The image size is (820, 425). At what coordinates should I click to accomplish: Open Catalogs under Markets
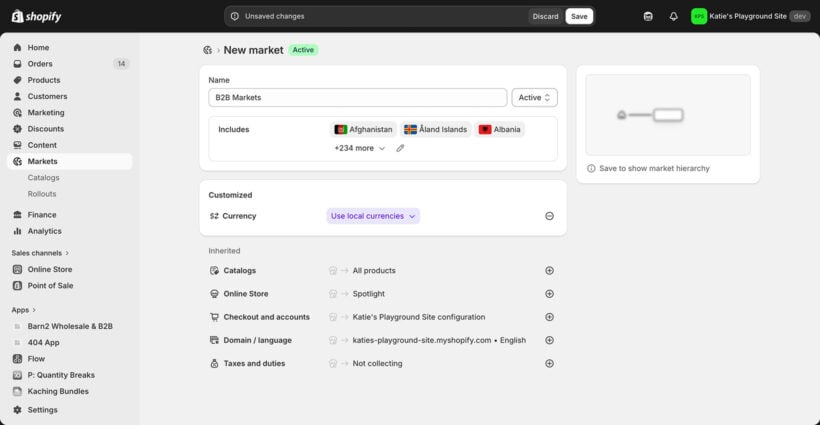[43, 178]
